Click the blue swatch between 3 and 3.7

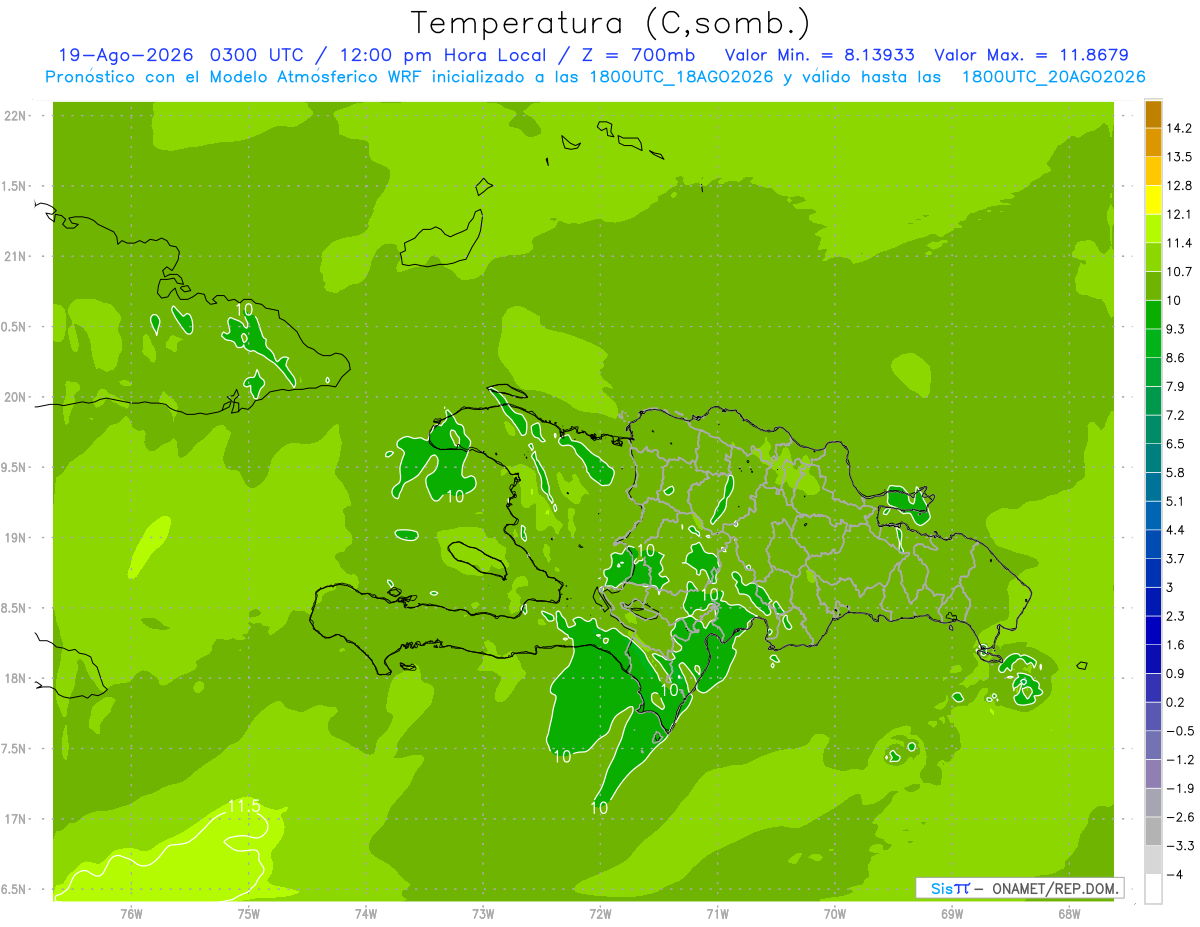click(1153, 573)
